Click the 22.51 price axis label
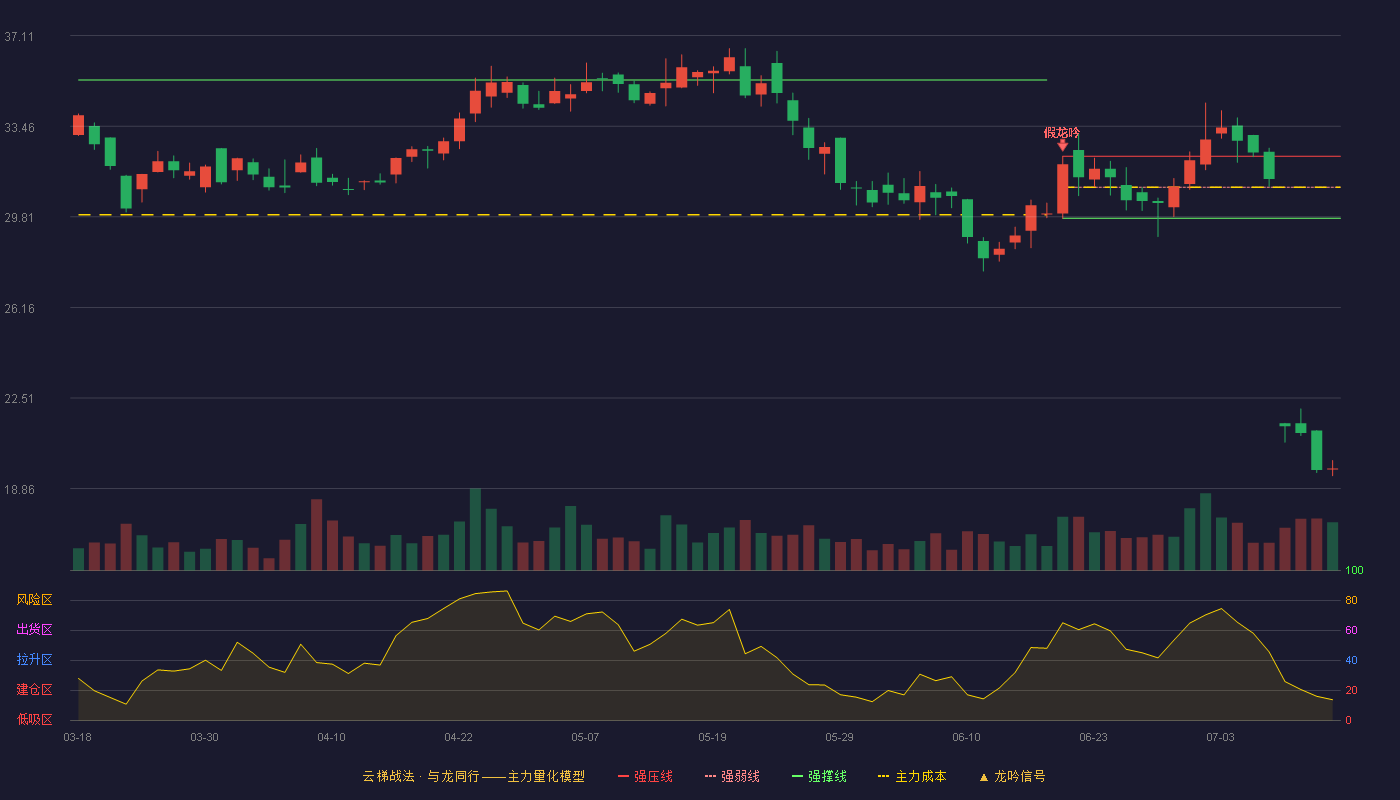The height and width of the screenshot is (800, 1400). 19,399
